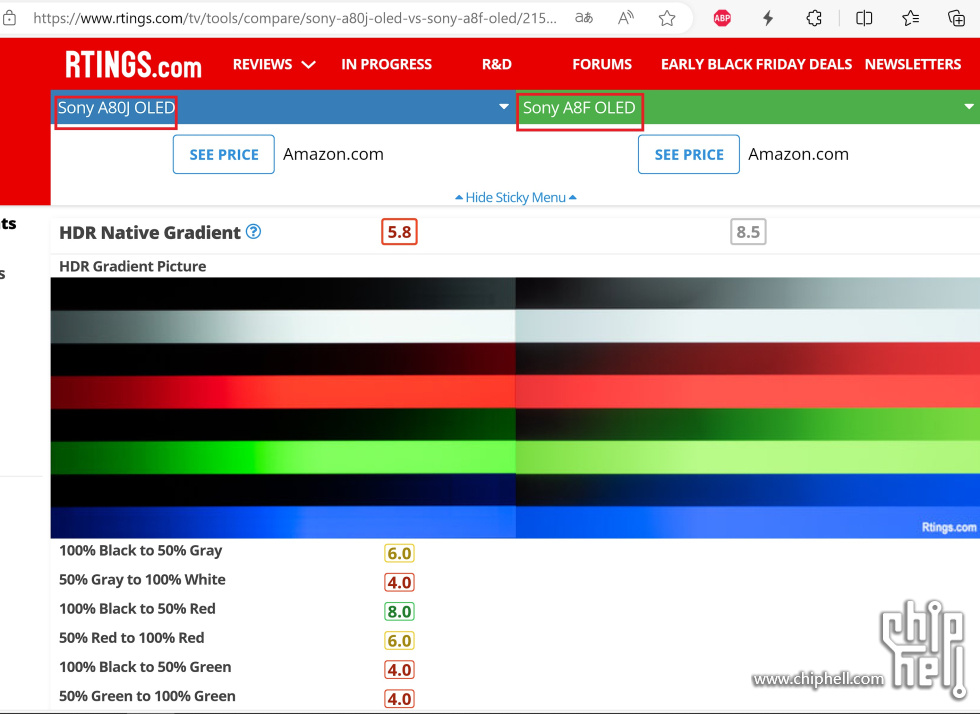Open the favorites list icon
Viewport: 980px width, 714px height.
911,18
